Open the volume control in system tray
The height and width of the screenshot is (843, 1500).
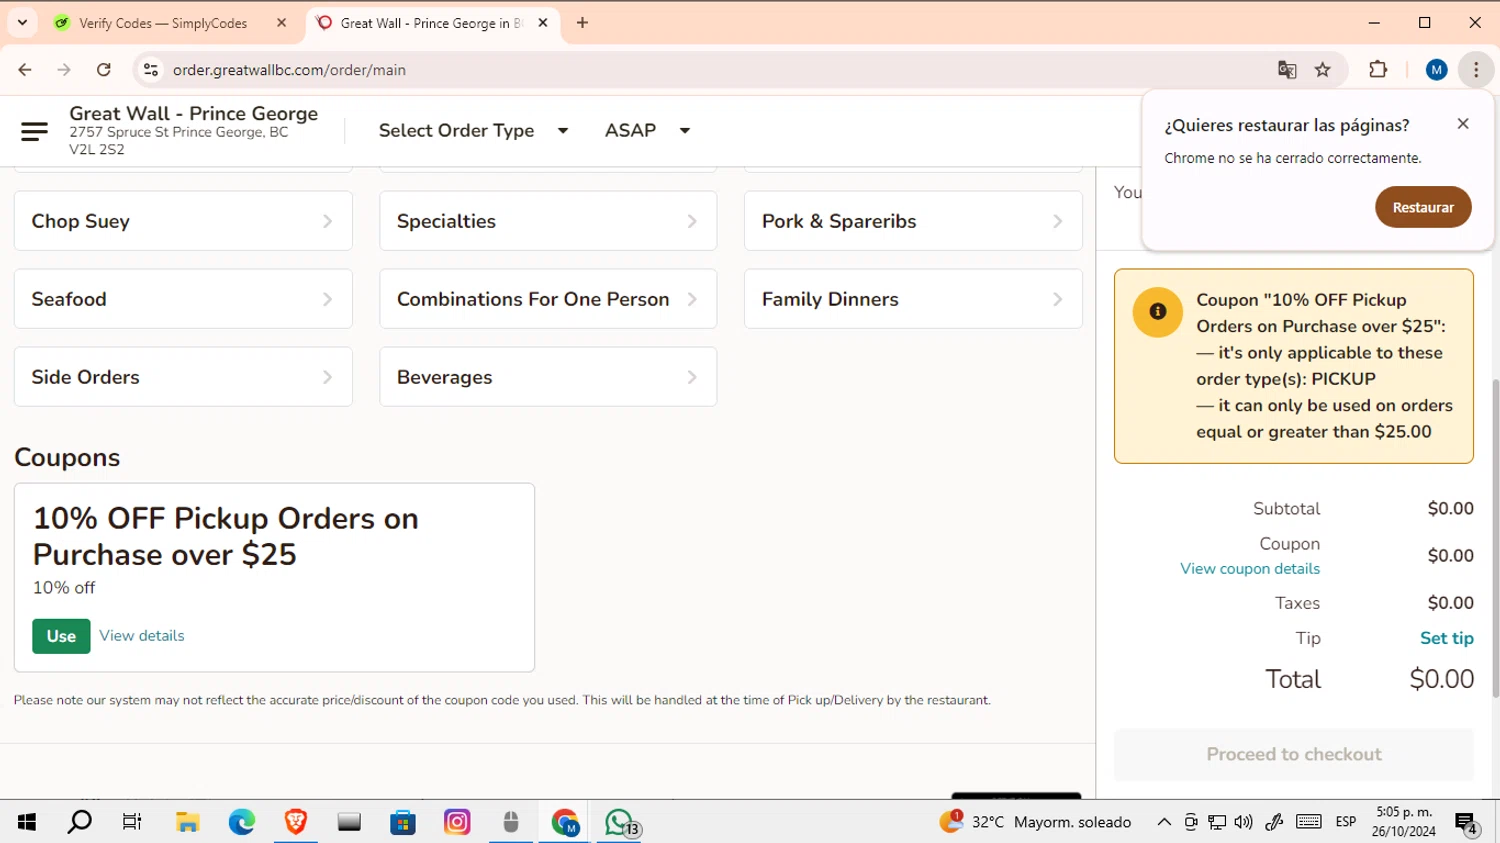(1243, 822)
